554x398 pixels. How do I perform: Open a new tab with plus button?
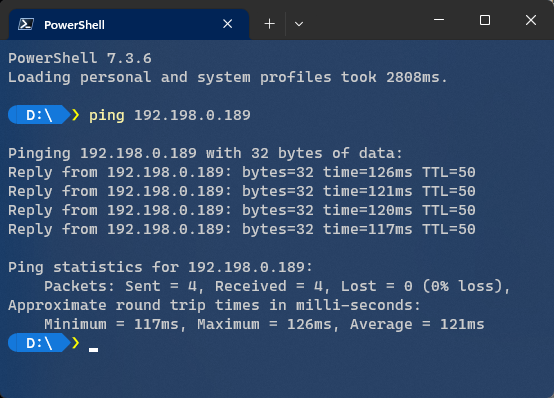[x=270, y=24]
